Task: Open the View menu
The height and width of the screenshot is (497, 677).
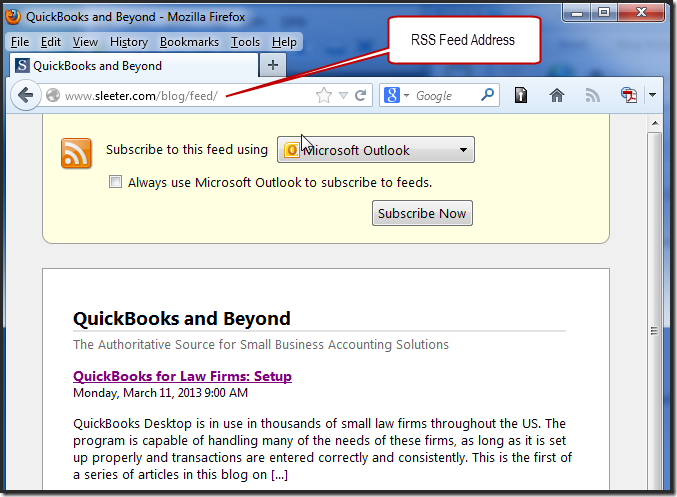Action: point(85,42)
